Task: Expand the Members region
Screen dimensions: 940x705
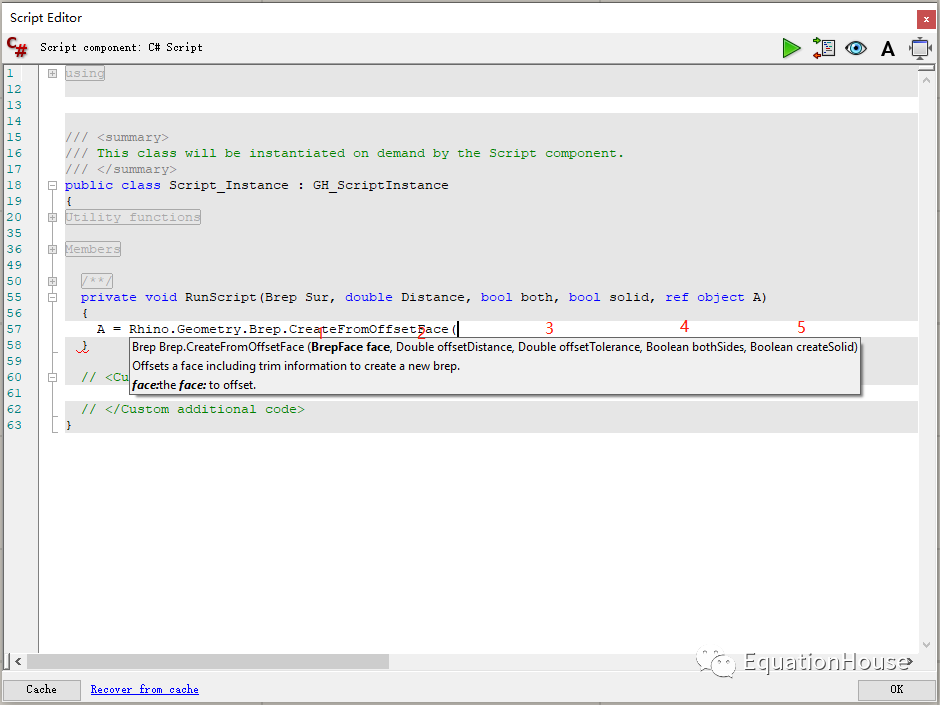Action: pos(52,249)
